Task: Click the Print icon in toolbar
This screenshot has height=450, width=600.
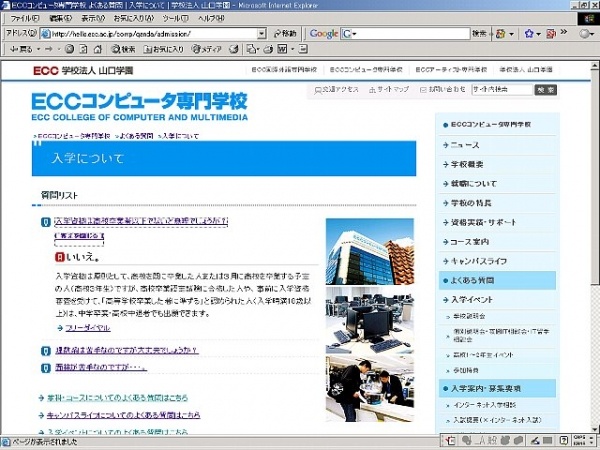Action: click(x=269, y=49)
